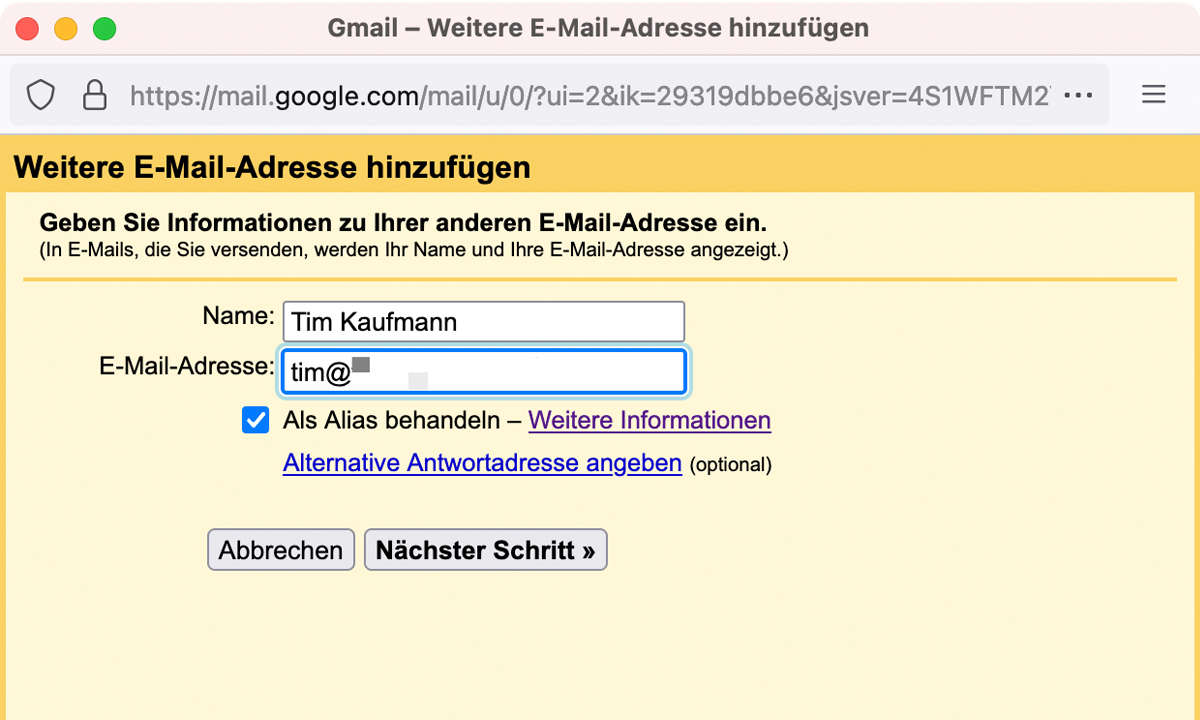The height and width of the screenshot is (720, 1200).
Task: Open the three-dot page actions menu
Action: [x=1078, y=96]
